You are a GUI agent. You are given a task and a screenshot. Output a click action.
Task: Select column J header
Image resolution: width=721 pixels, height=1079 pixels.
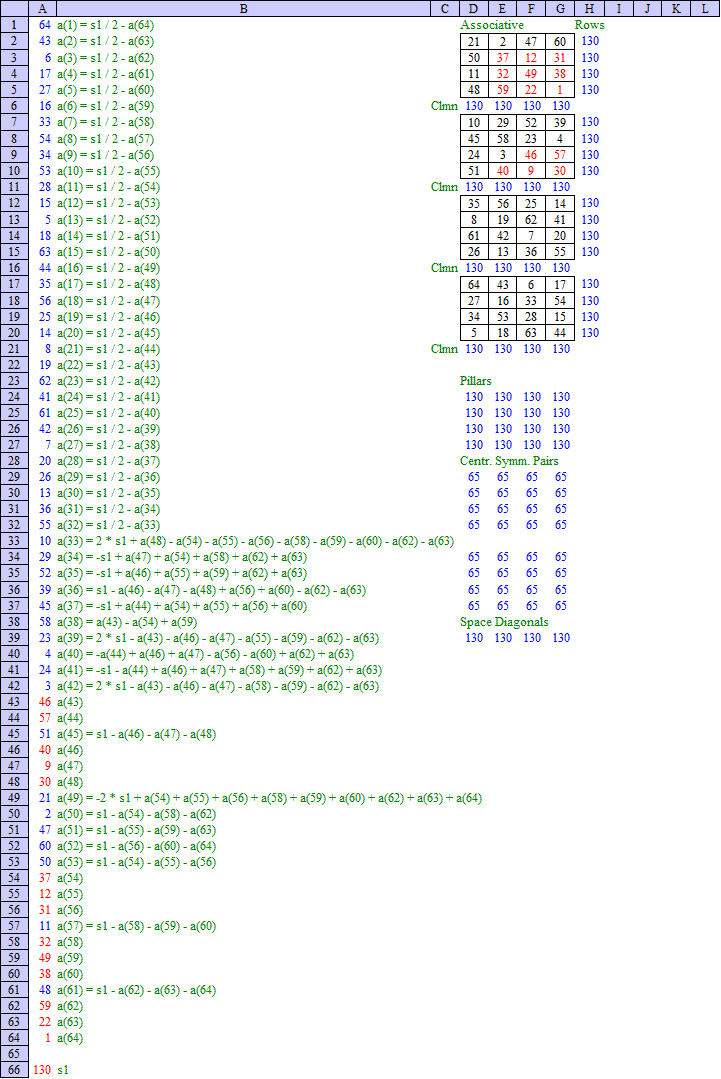(x=647, y=8)
